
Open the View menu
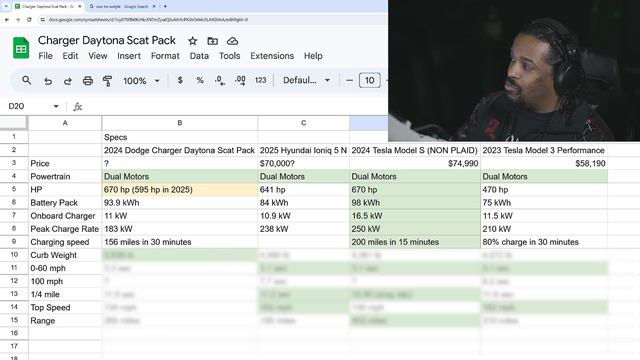(98, 56)
